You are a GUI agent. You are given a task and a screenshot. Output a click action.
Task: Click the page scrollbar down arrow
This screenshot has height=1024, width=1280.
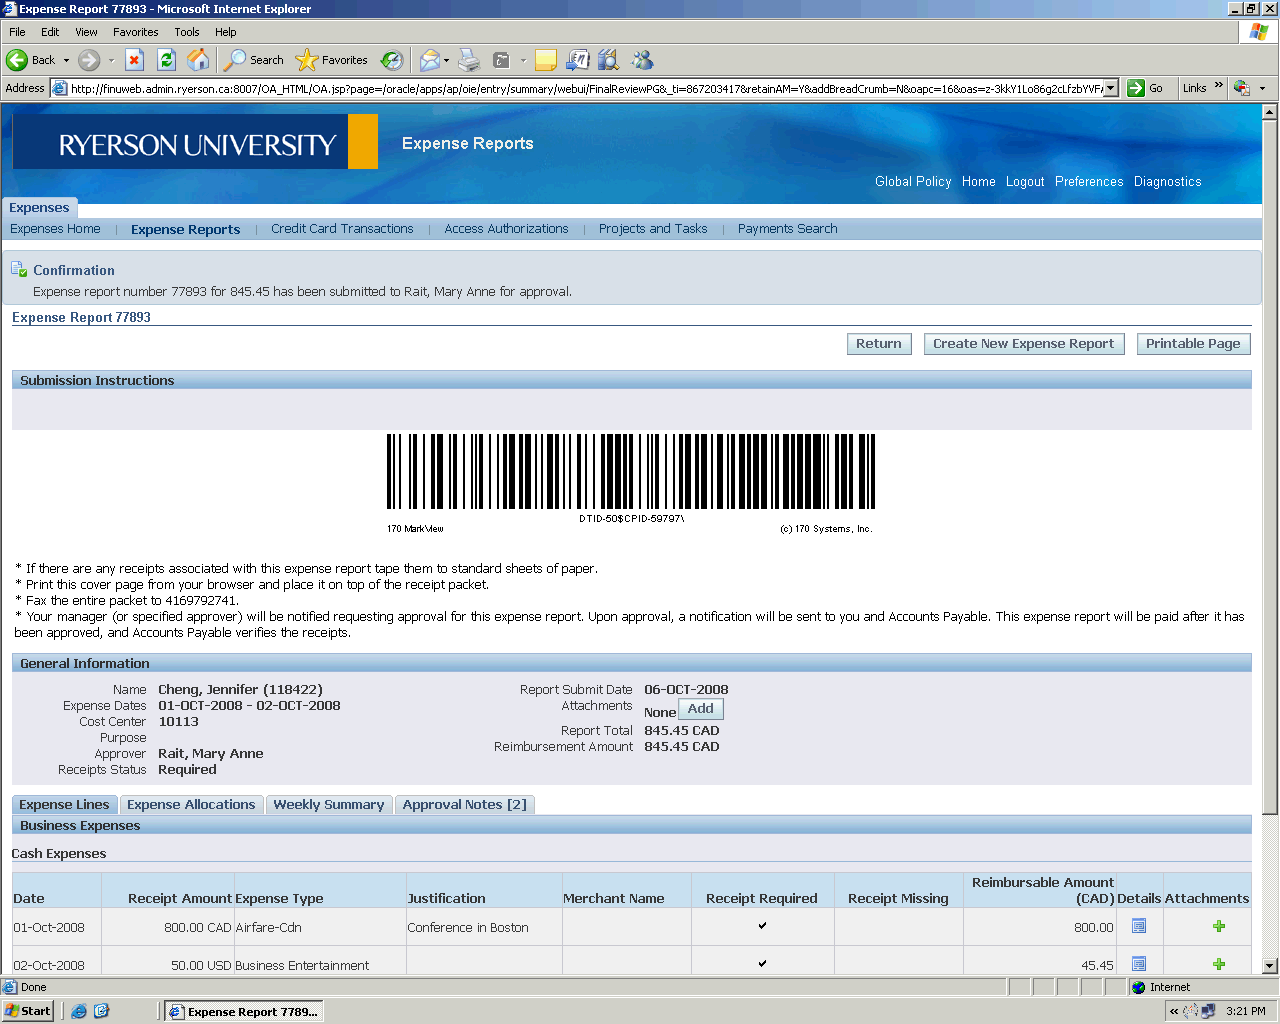click(1270, 966)
